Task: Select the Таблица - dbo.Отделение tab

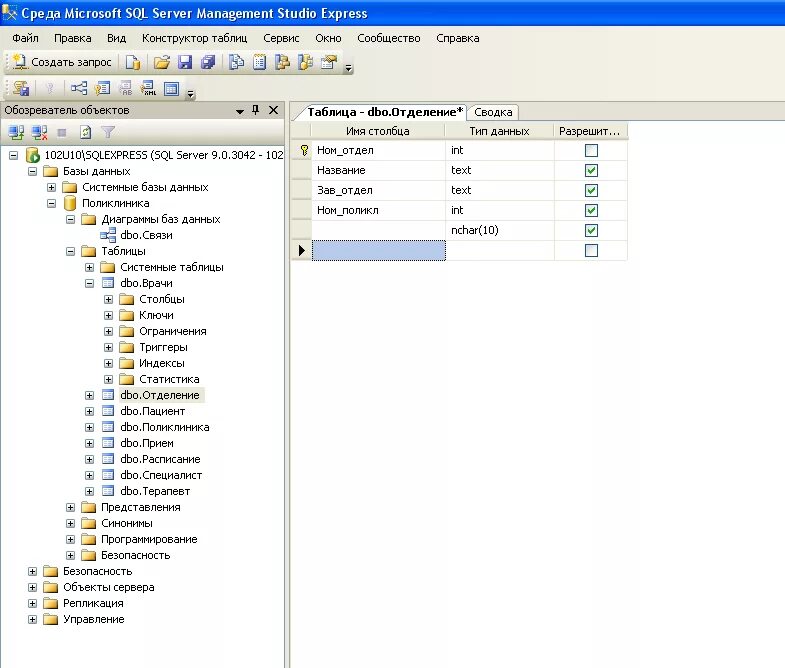Action: click(x=385, y=112)
